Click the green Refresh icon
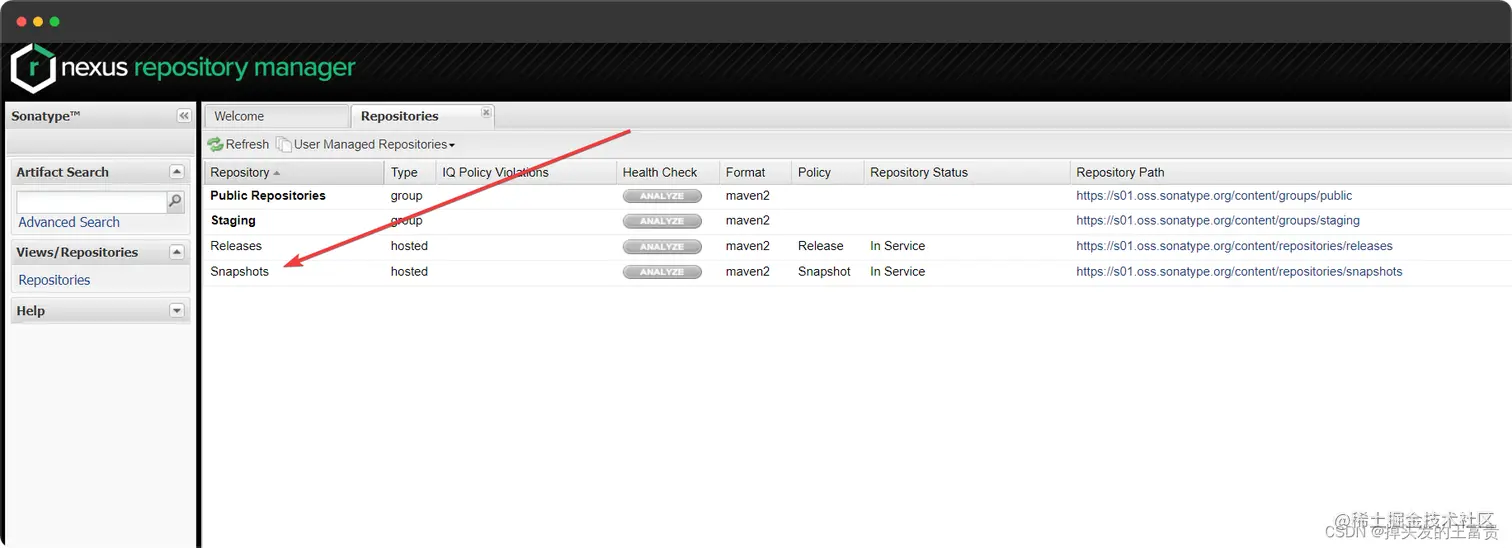Viewport: 1512px width, 548px height. (x=215, y=144)
